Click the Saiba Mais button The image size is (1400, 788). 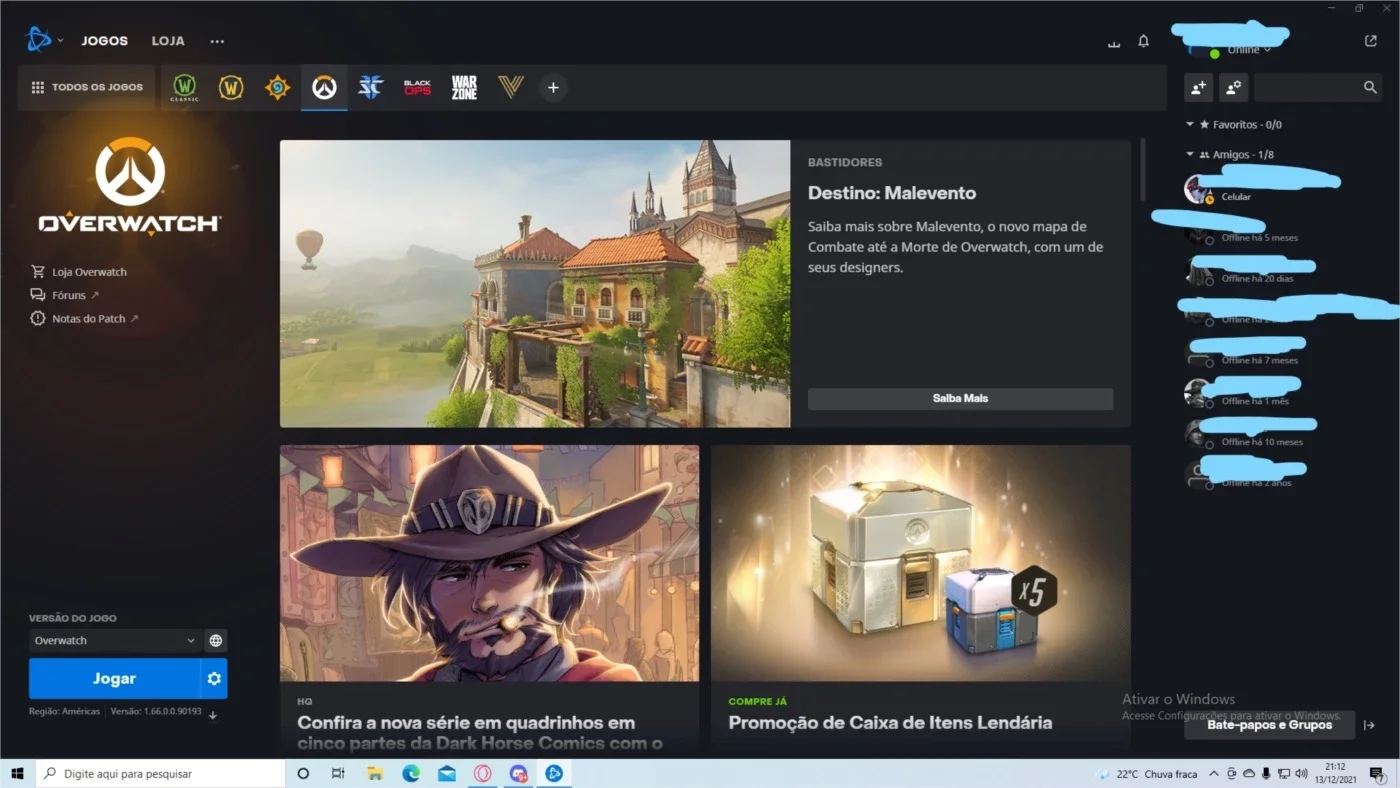(960, 398)
